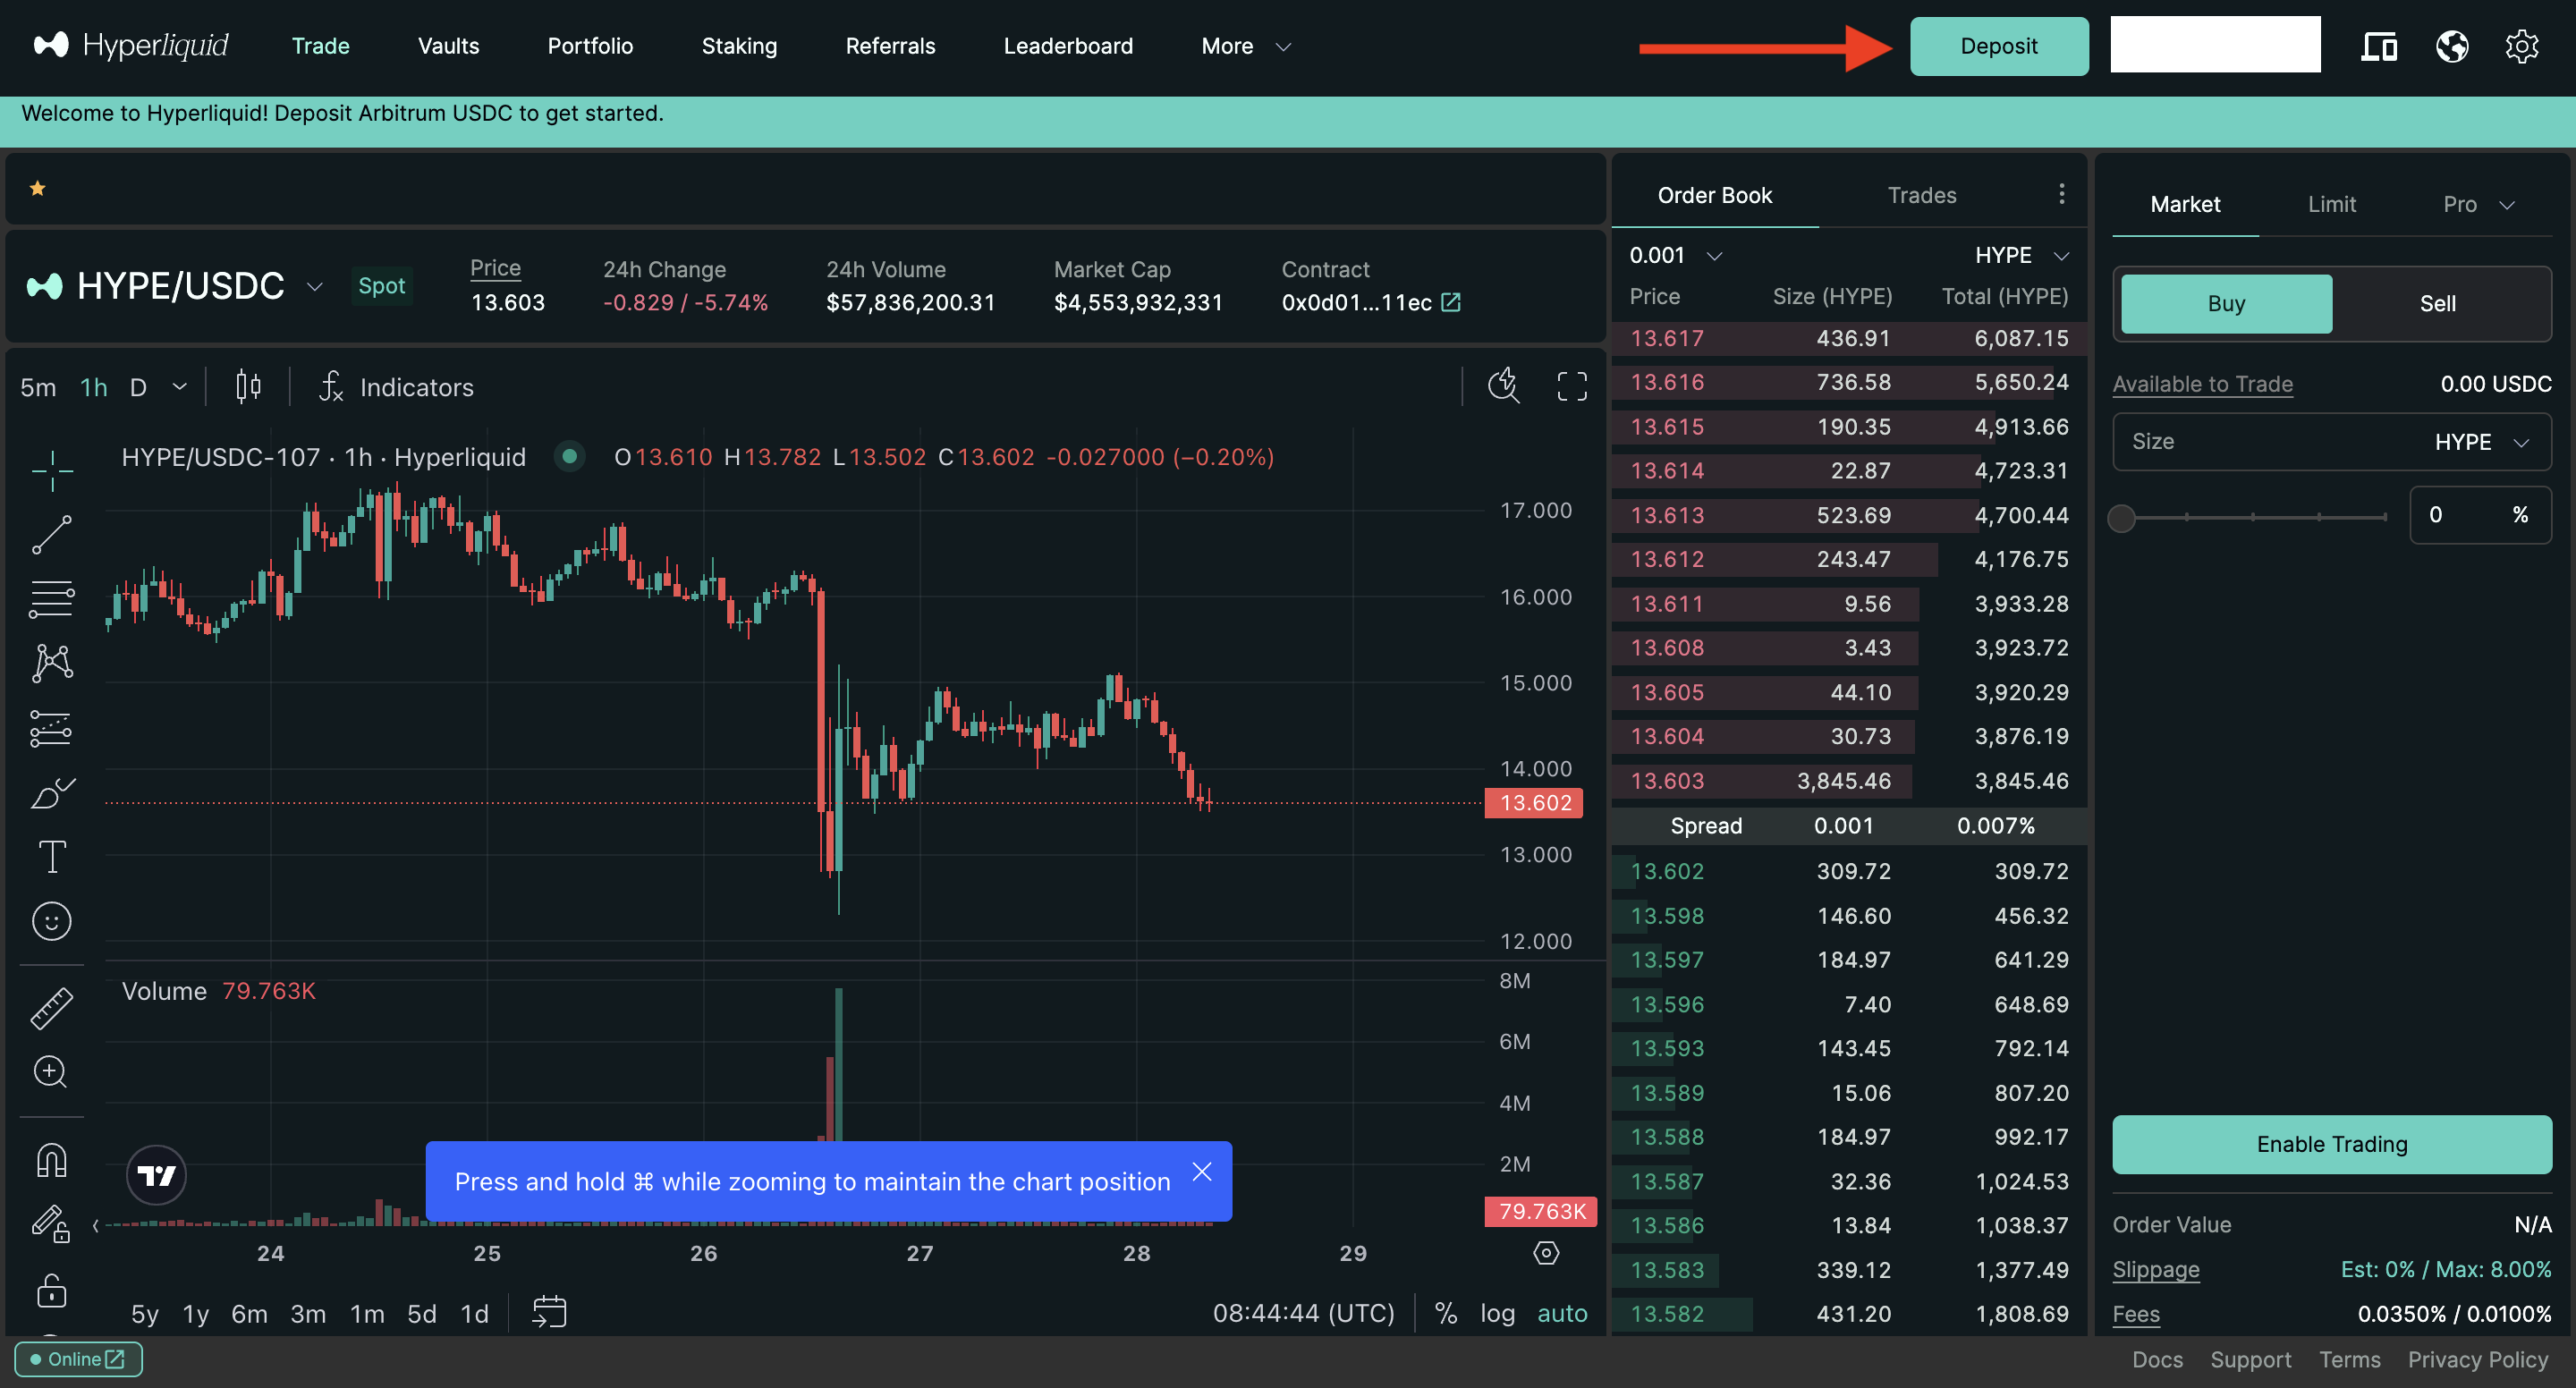The image size is (2576, 1388).
Task: Open the emoji icons tool
Action: (52, 921)
